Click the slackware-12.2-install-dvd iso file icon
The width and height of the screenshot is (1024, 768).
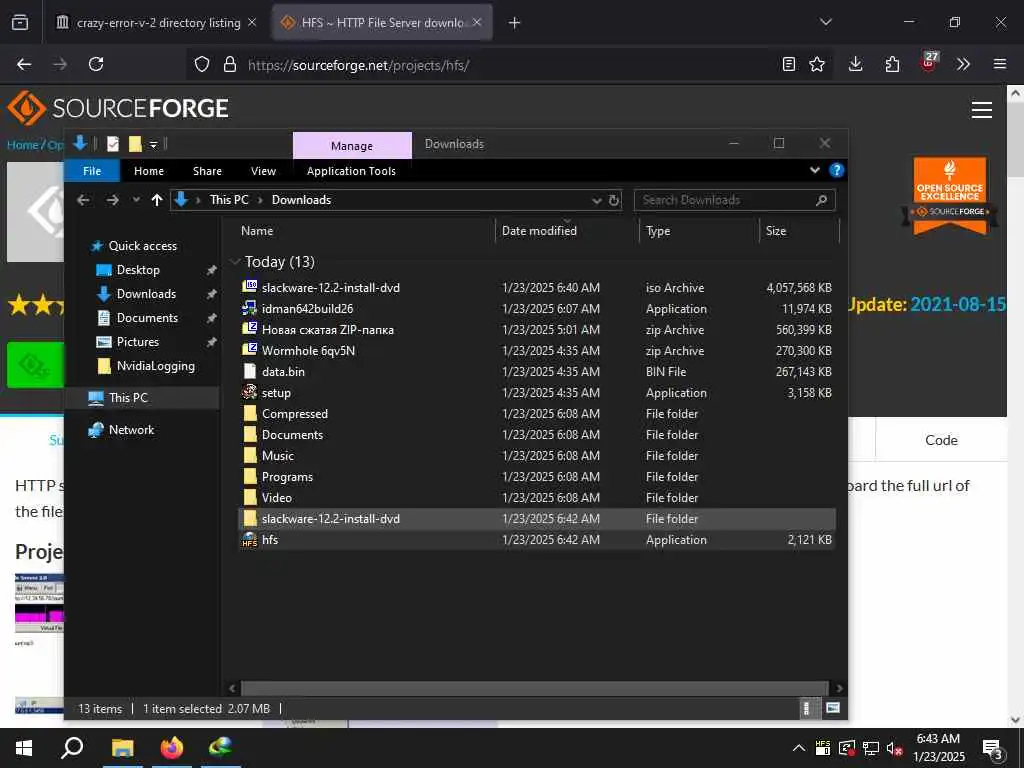click(x=249, y=286)
